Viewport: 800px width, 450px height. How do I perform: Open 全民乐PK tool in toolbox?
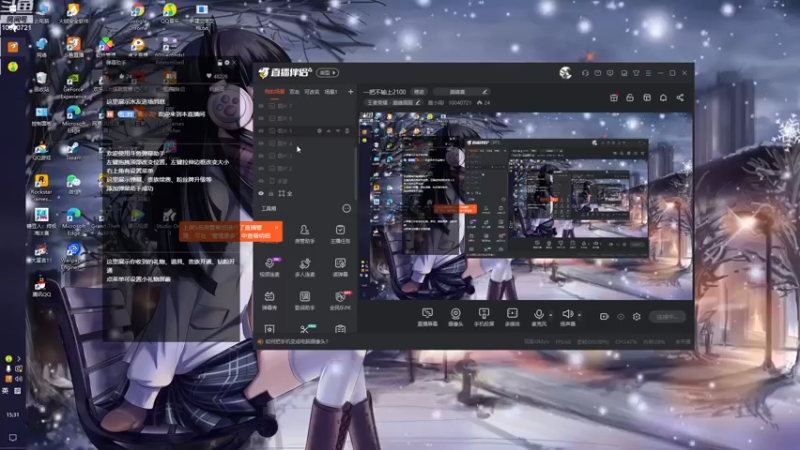(x=340, y=301)
